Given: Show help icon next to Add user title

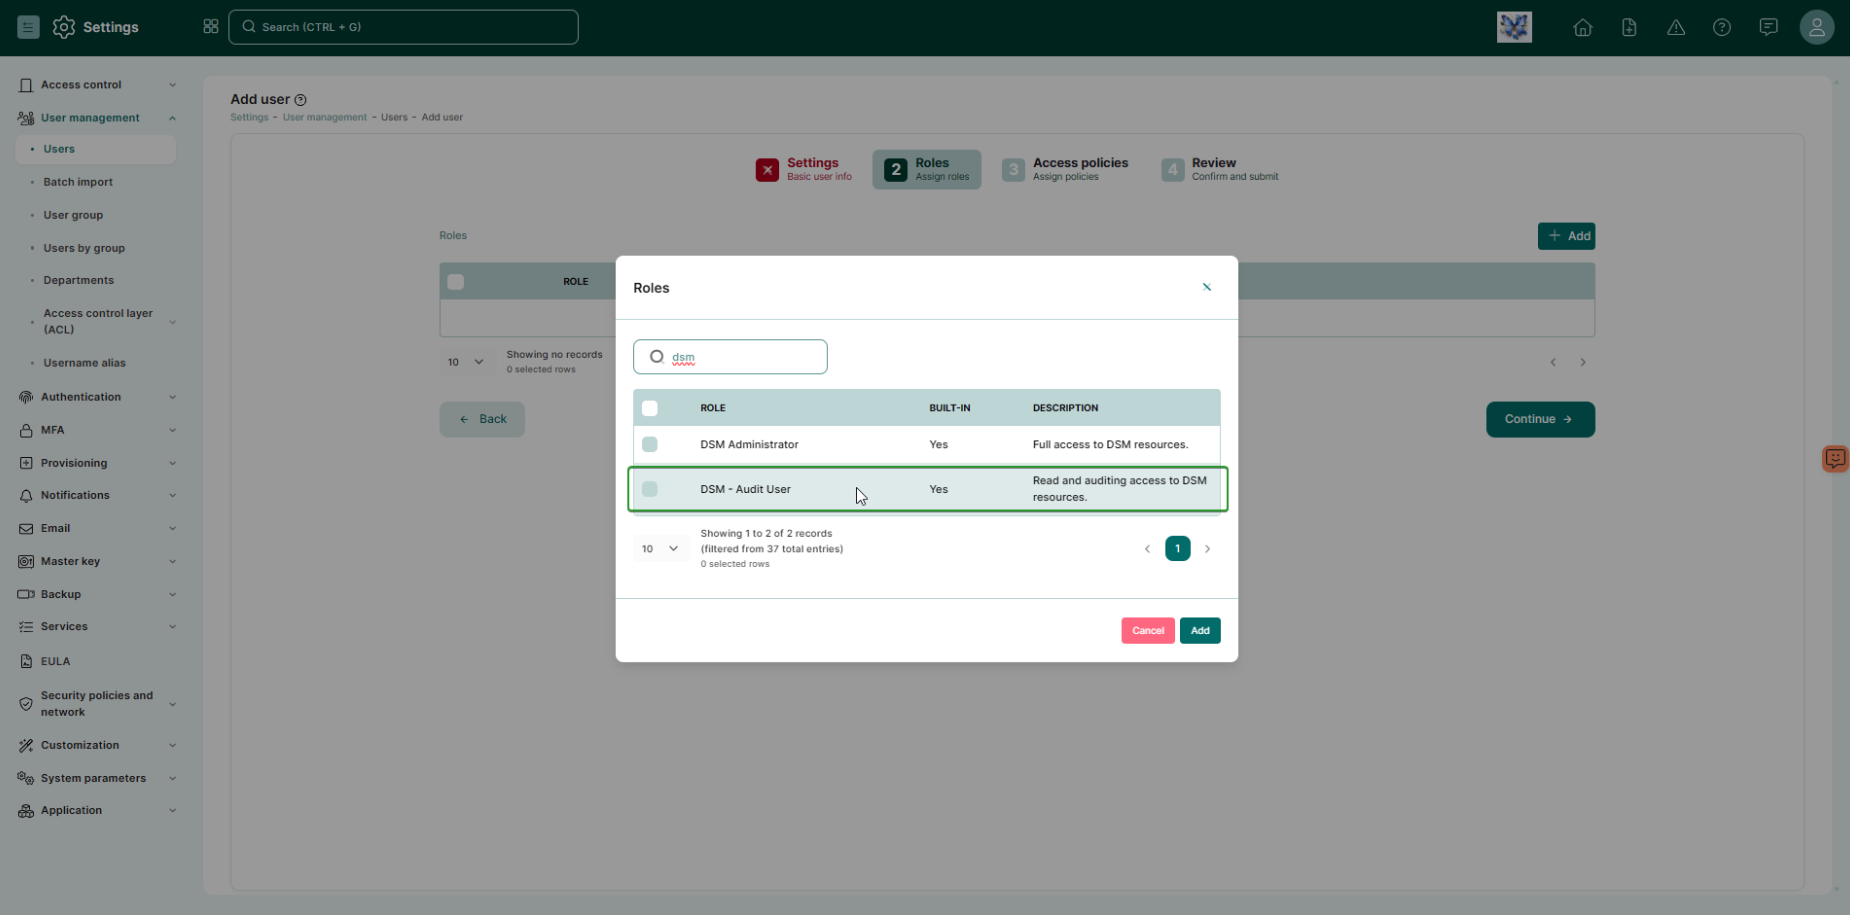Looking at the screenshot, I should (x=300, y=100).
